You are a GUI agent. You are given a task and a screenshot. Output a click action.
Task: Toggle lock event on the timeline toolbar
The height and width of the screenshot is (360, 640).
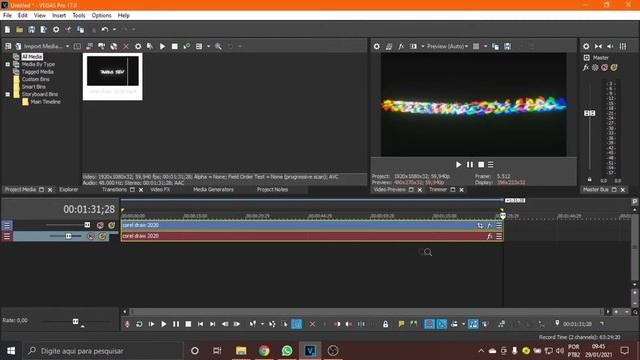click(x=385, y=324)
